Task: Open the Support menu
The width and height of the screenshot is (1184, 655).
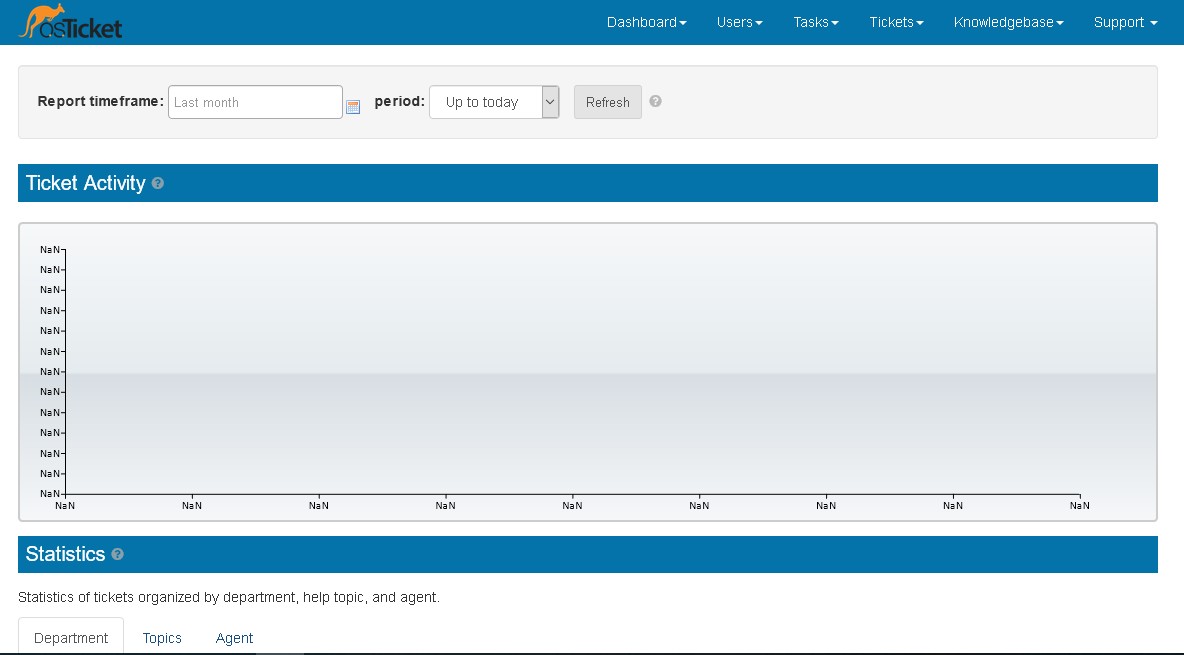Action: tap(1125, 23)
